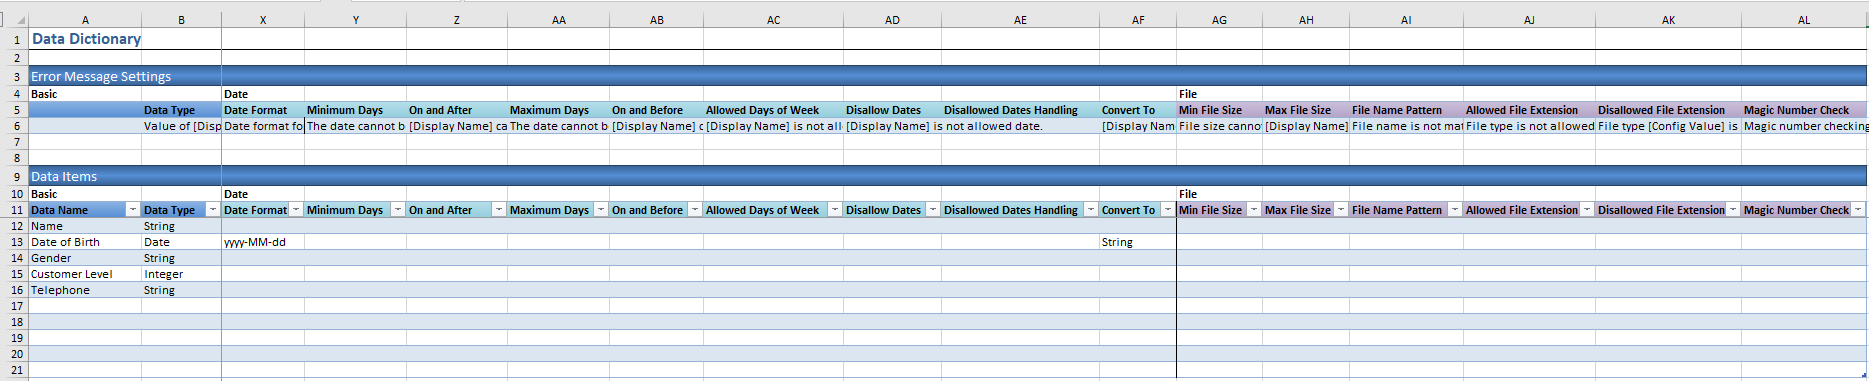This screenshot has height=381, width=1869.
Task: Click the 'Data Items' section heading
Action: point(64,176)
